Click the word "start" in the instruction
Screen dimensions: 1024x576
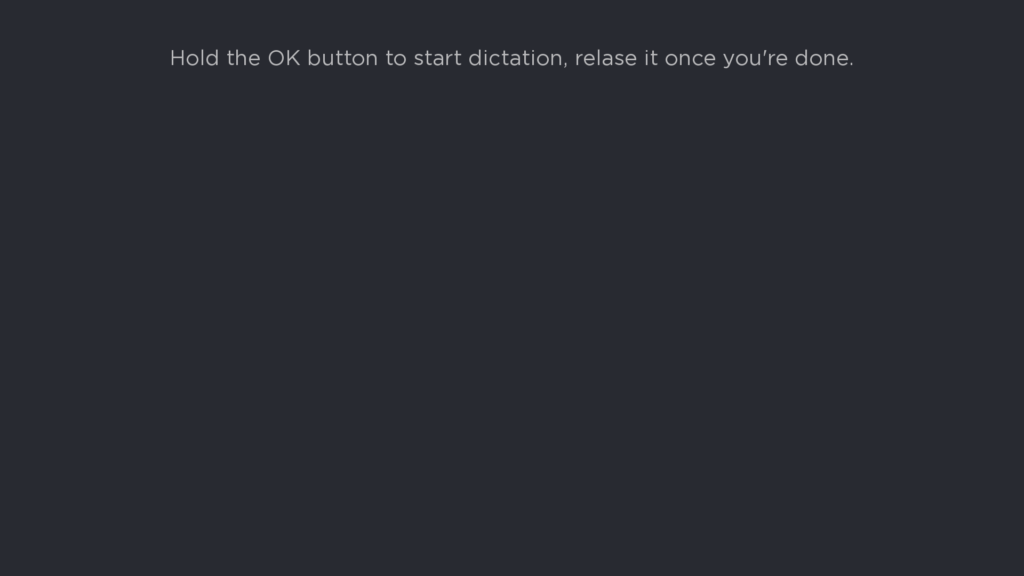click(x=437, y=59)
